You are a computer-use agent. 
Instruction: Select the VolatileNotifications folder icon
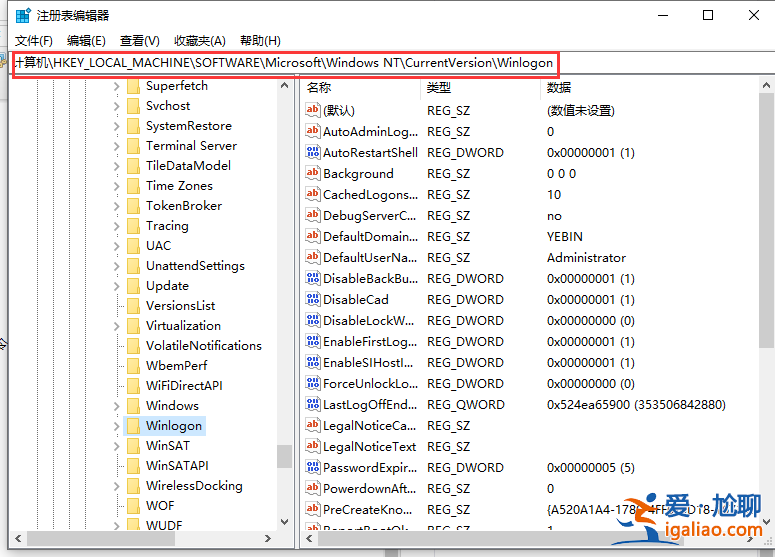click(133, 346)
